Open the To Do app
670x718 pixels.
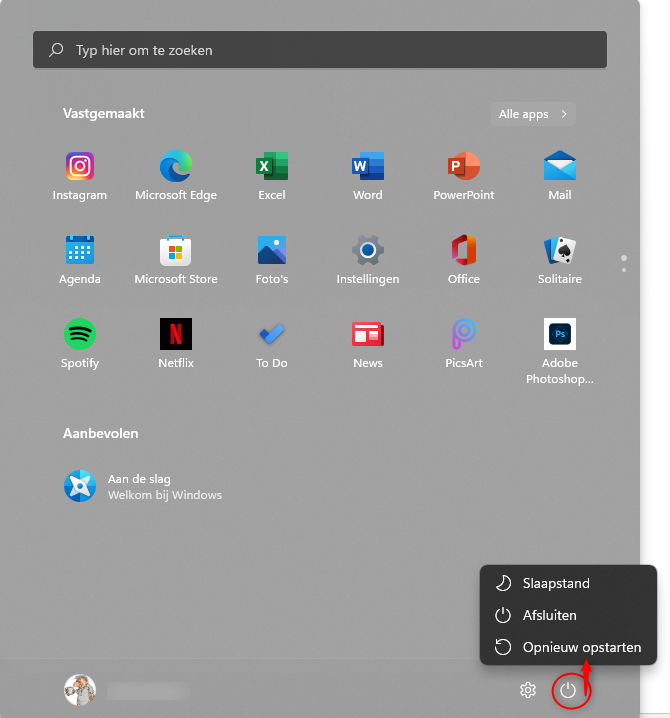[272, 343]
